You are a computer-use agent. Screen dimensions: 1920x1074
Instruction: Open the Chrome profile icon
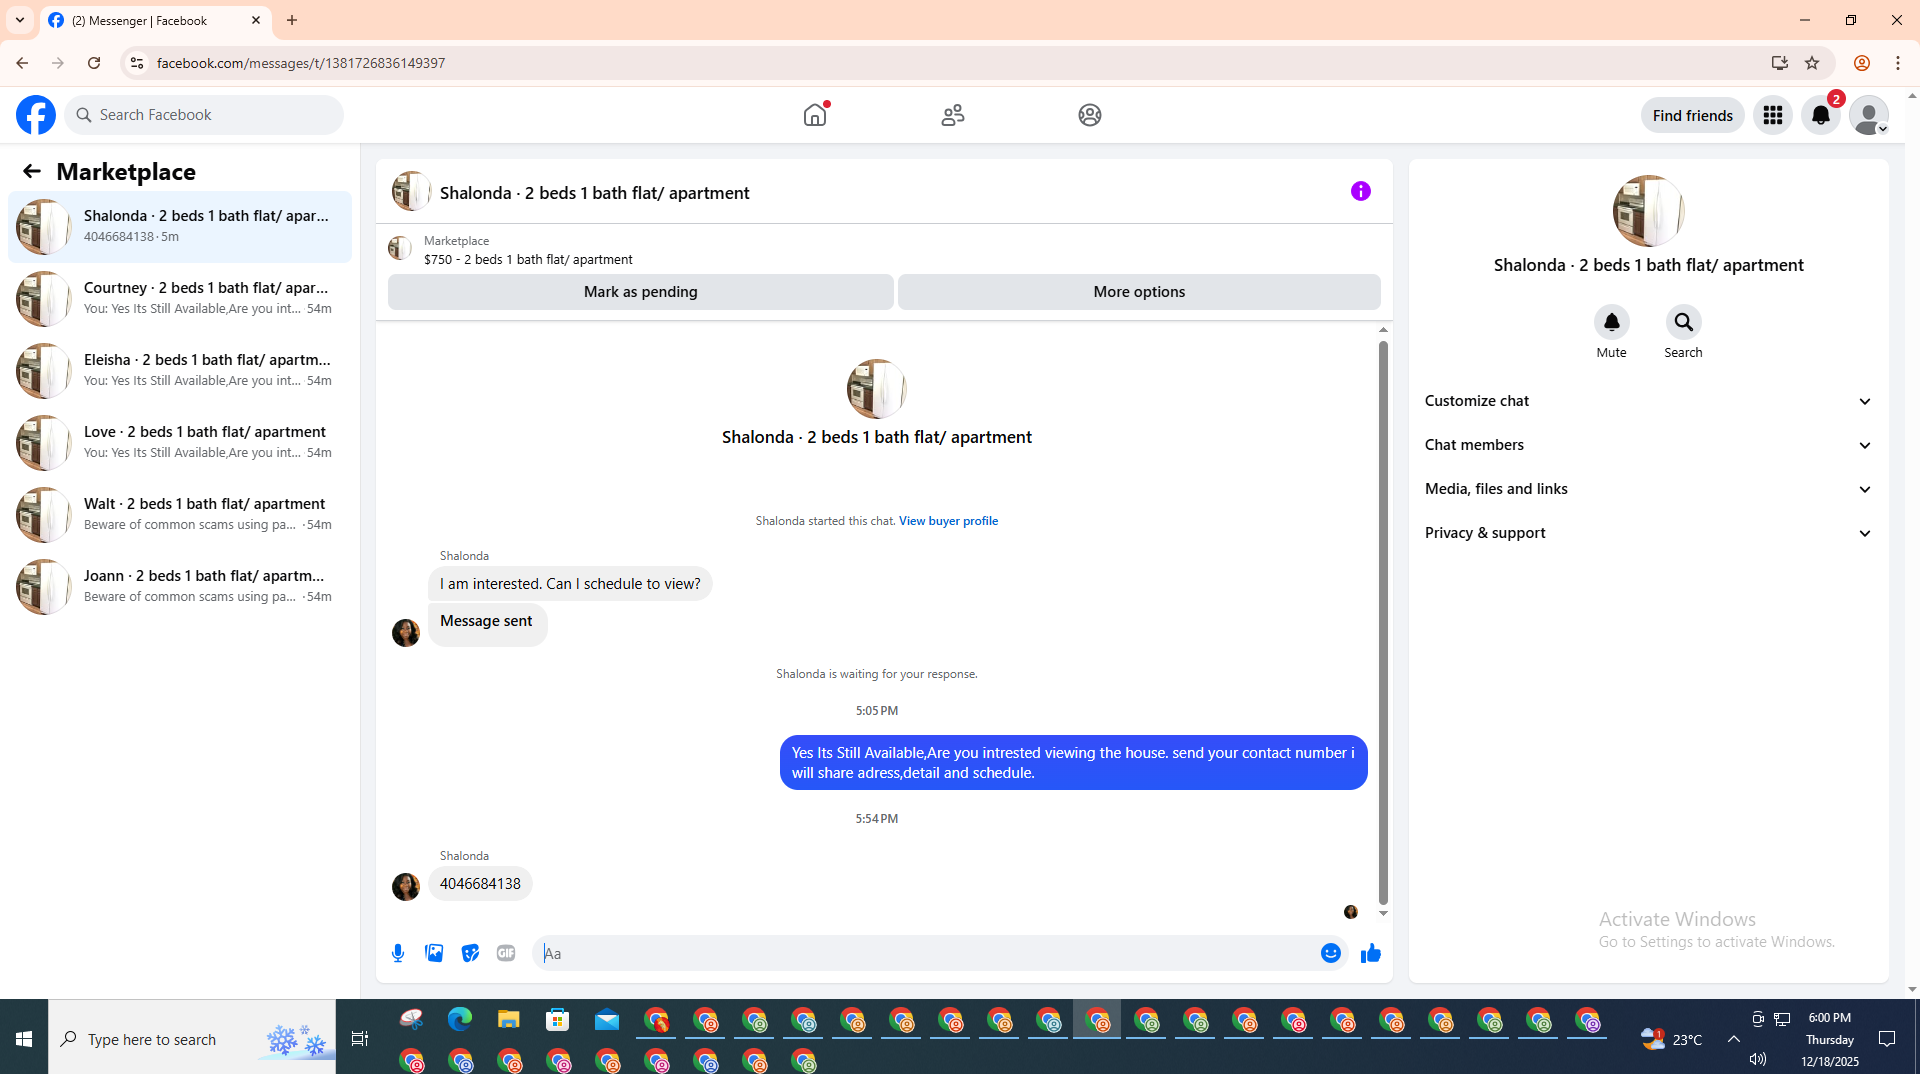1861,63
